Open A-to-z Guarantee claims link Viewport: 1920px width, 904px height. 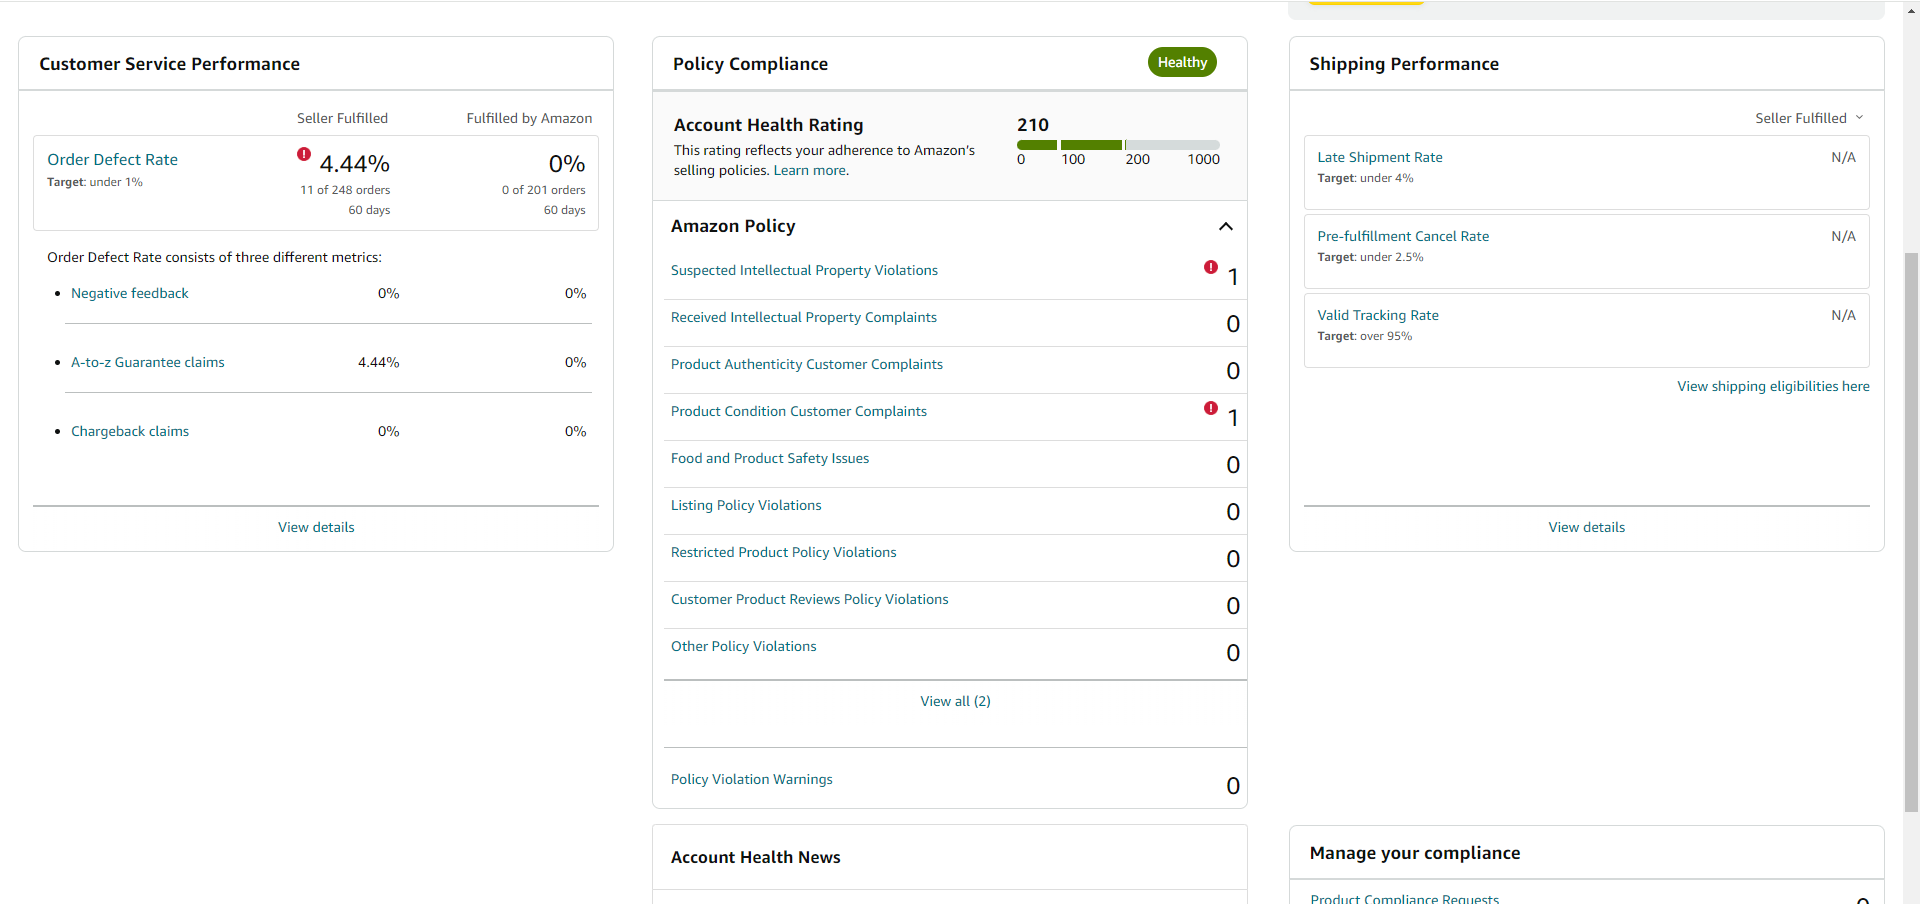(148, 362)
